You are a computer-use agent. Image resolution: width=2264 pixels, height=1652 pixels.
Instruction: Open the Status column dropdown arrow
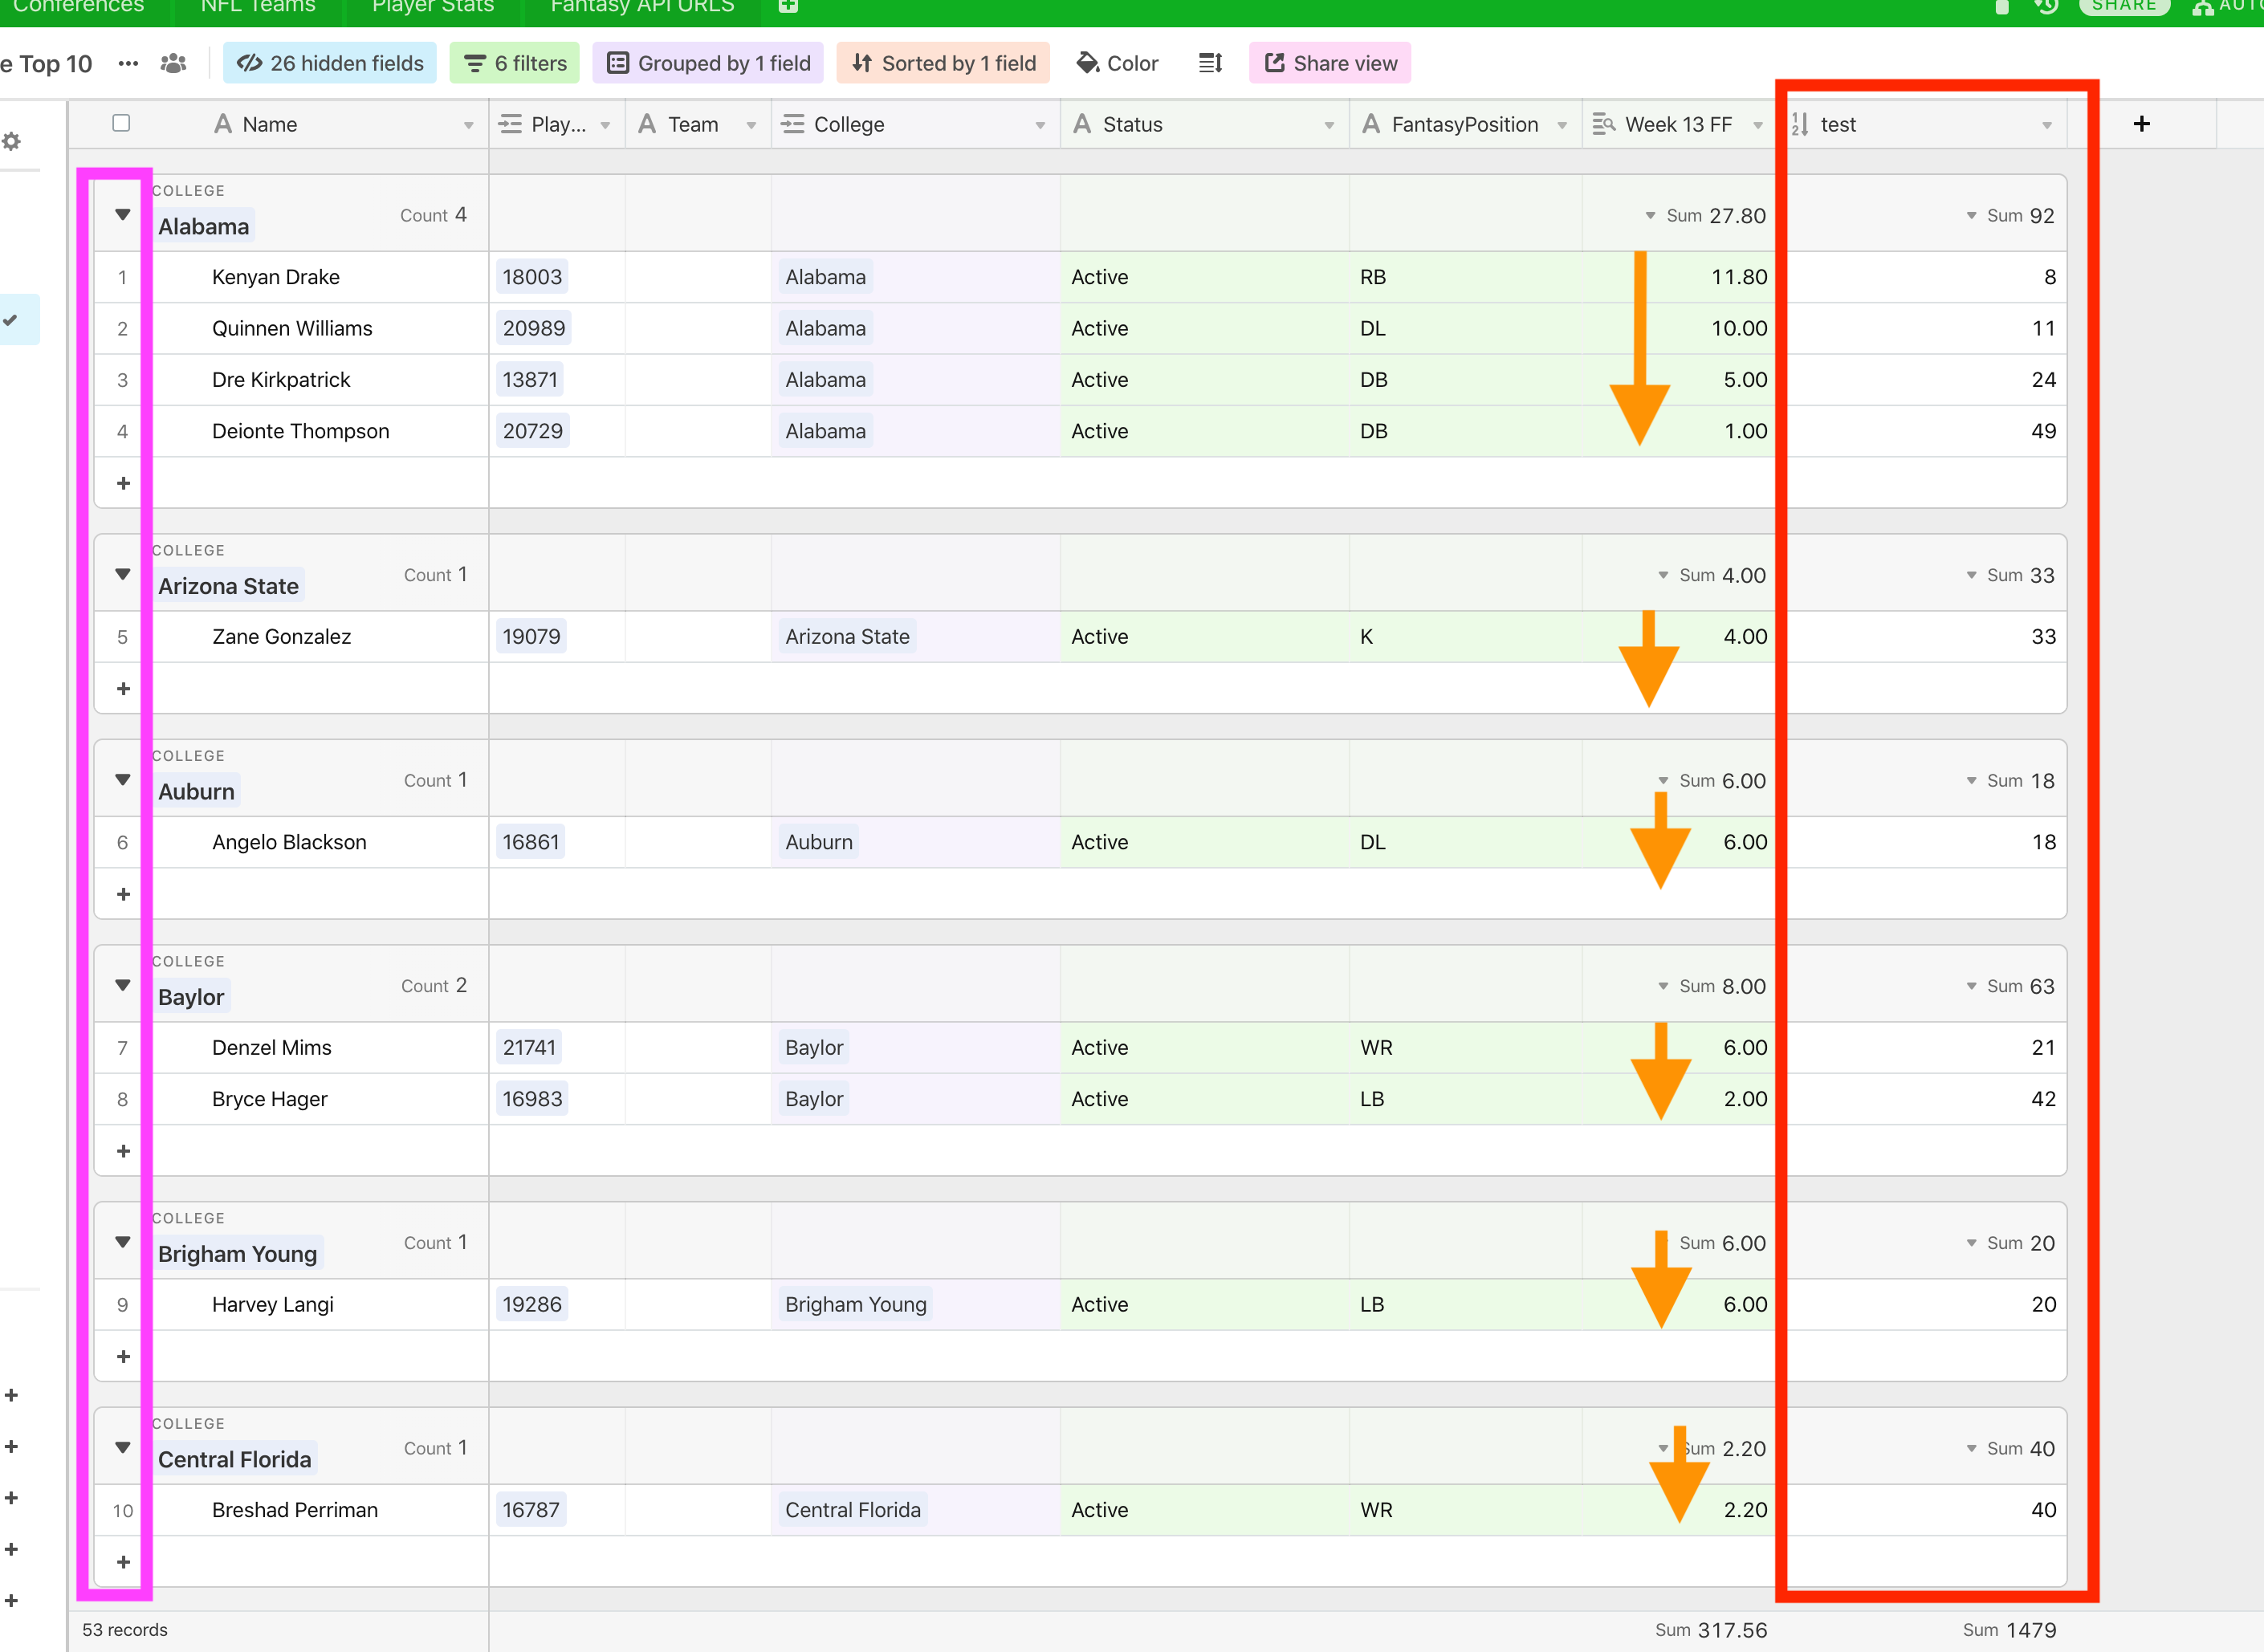pos(1329,125)
